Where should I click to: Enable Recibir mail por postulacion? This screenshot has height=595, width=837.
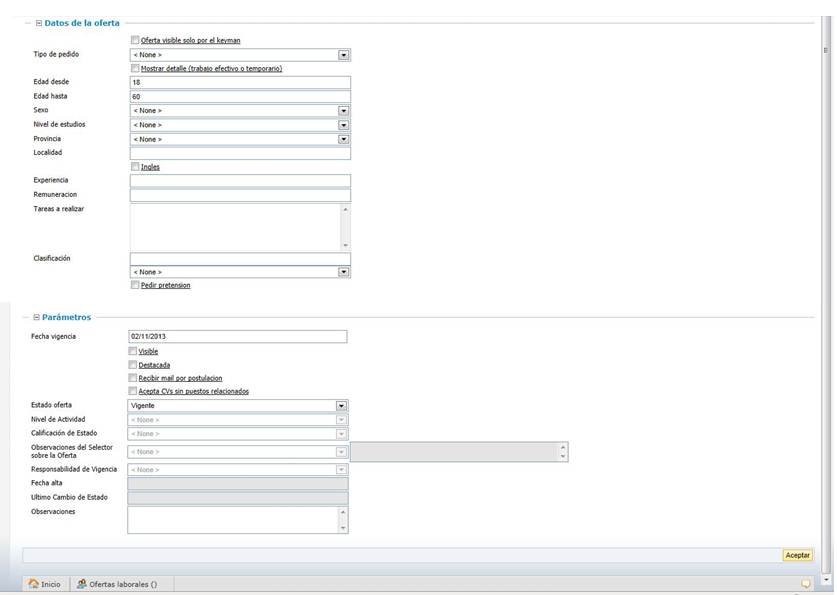click(x=133, y=378)
